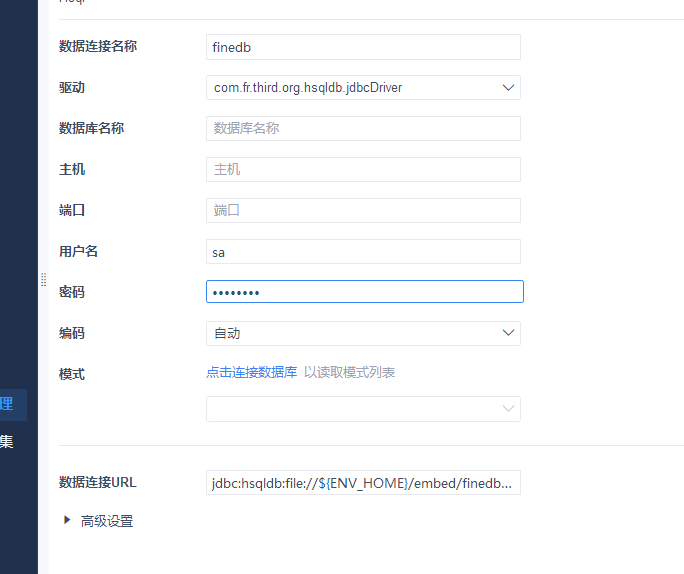The image size is (684, 574).
Task: Click the 数据连接URL jdbc field
Action: coord(363,482)
